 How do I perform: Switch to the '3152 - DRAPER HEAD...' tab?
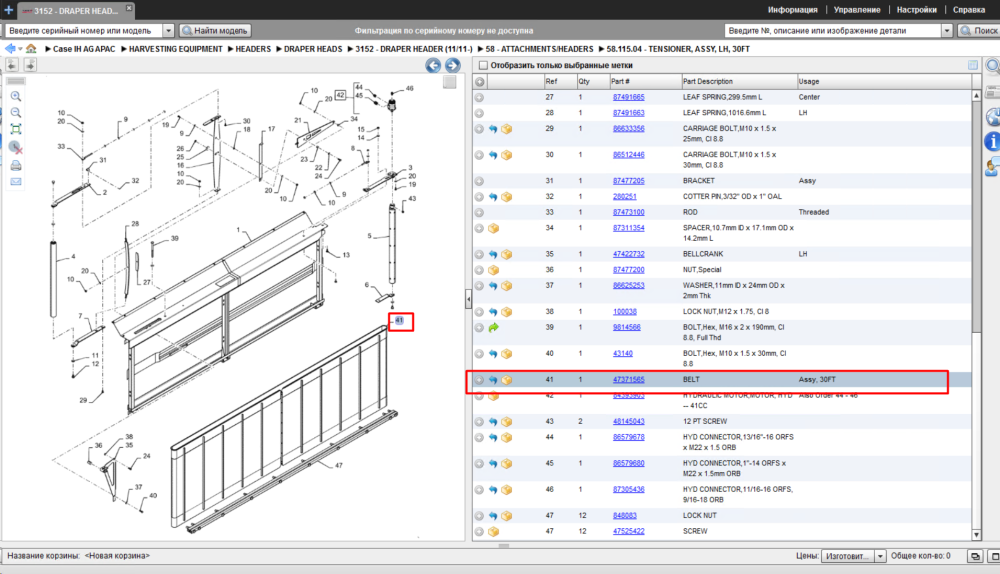pos(75,10)
